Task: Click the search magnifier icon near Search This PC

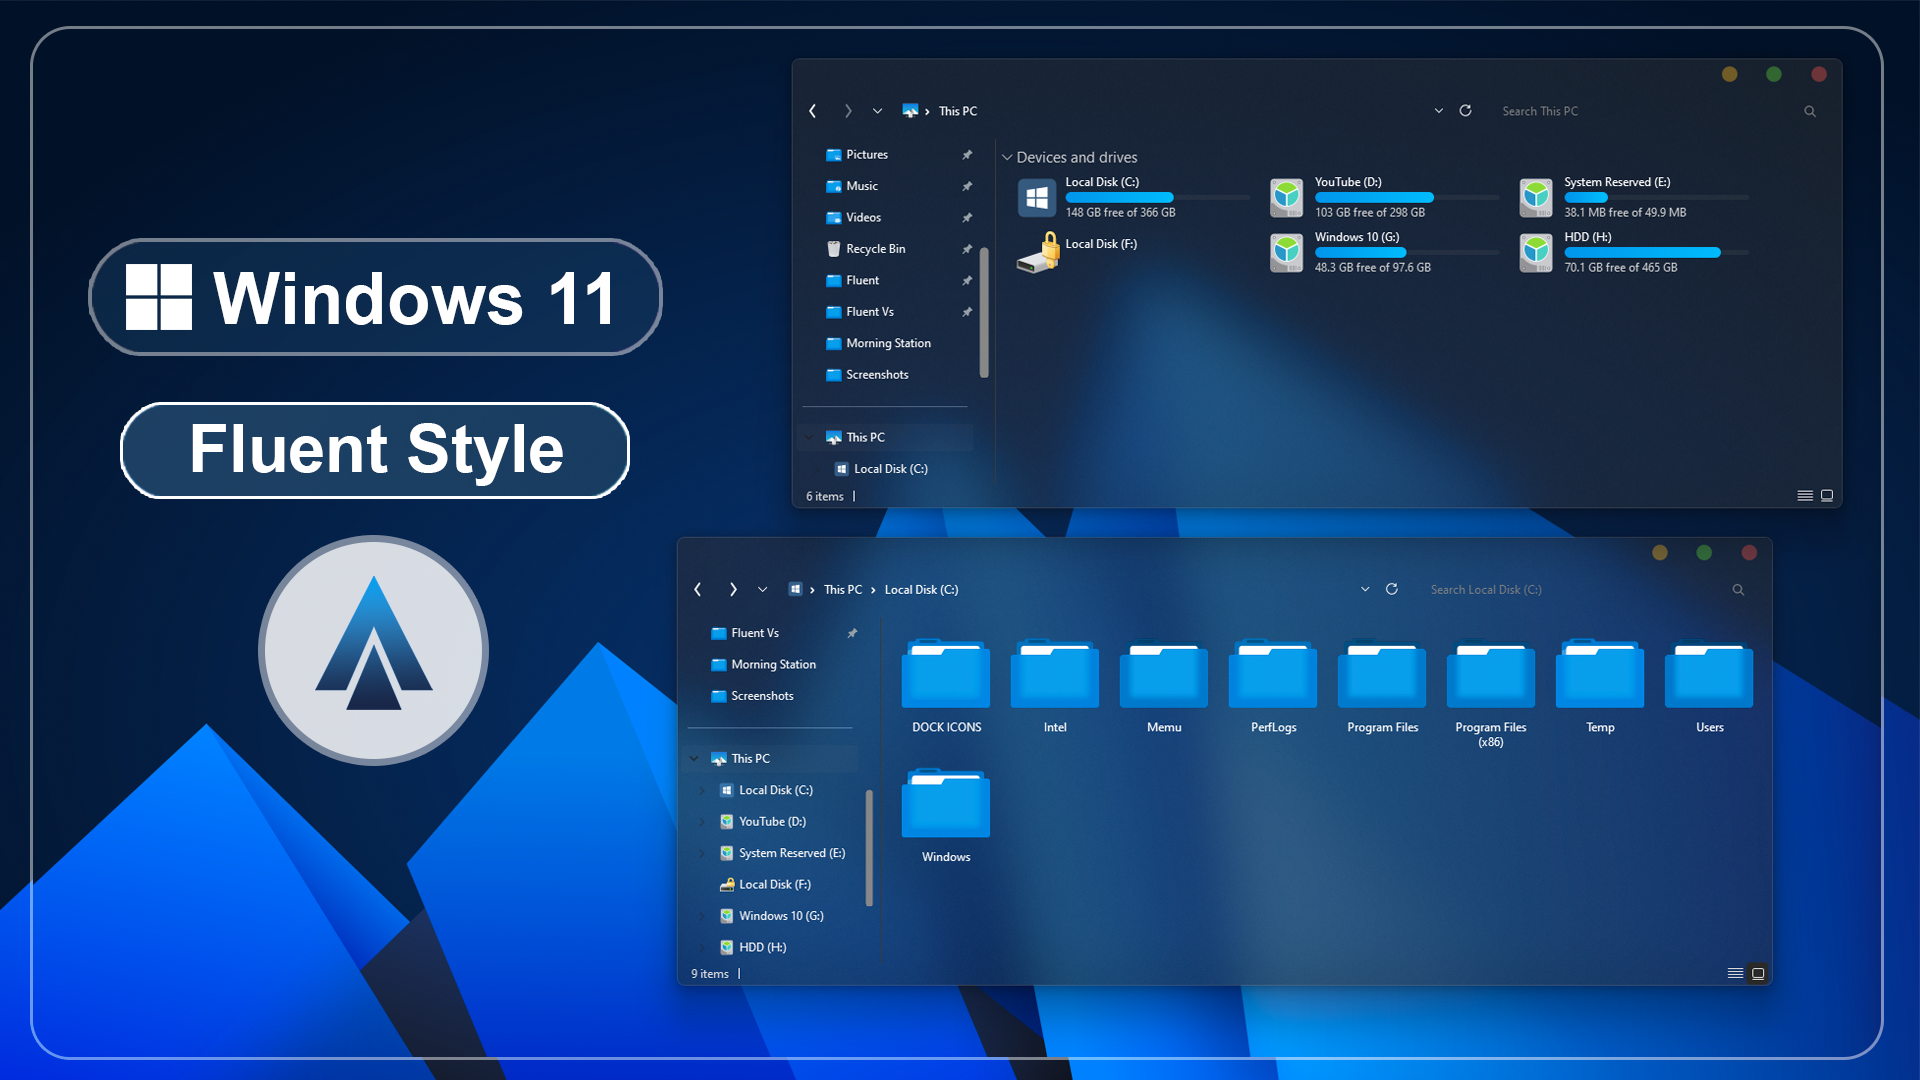Action: click(x=1810, y=111)
